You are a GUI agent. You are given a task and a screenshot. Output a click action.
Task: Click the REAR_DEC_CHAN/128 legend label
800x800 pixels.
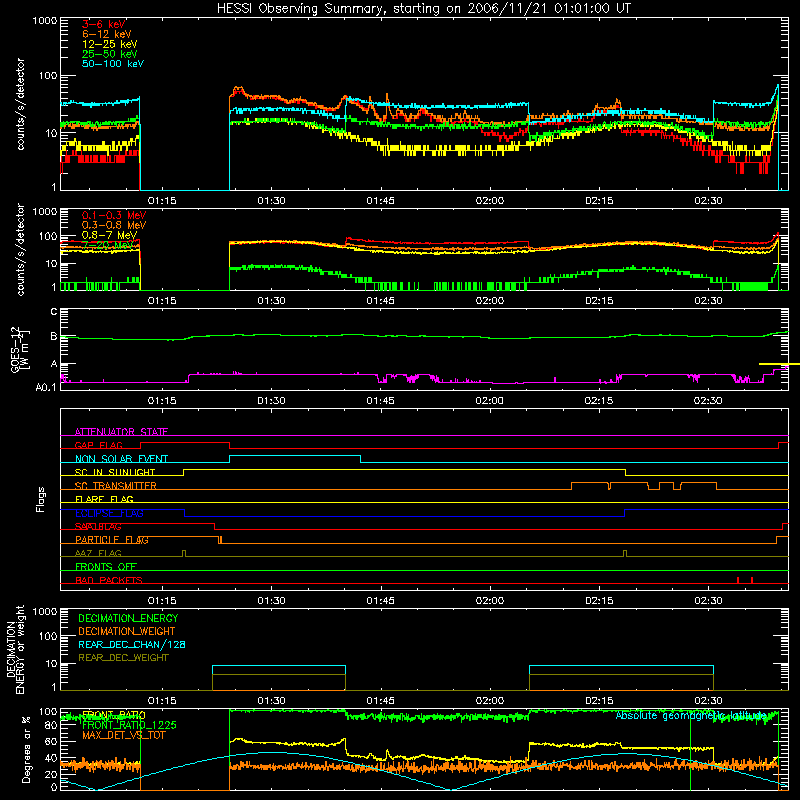pyautogui.click(x=132, y=644)
